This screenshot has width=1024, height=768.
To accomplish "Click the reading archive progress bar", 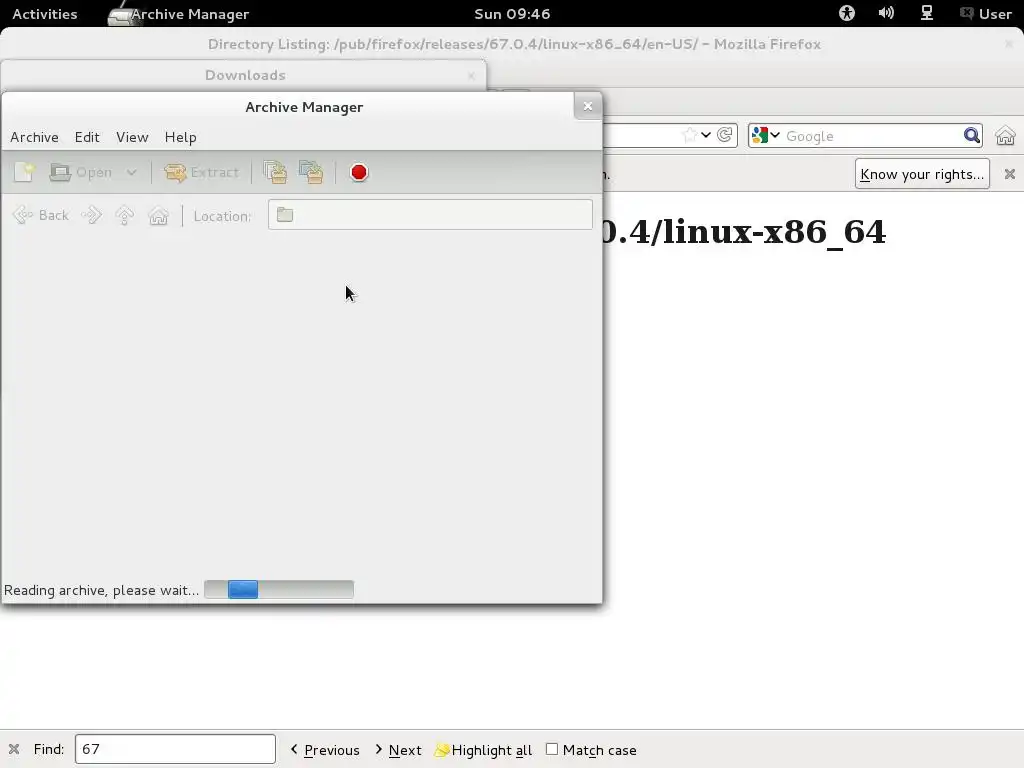I will pyautogui.click(x=279, y=590).
